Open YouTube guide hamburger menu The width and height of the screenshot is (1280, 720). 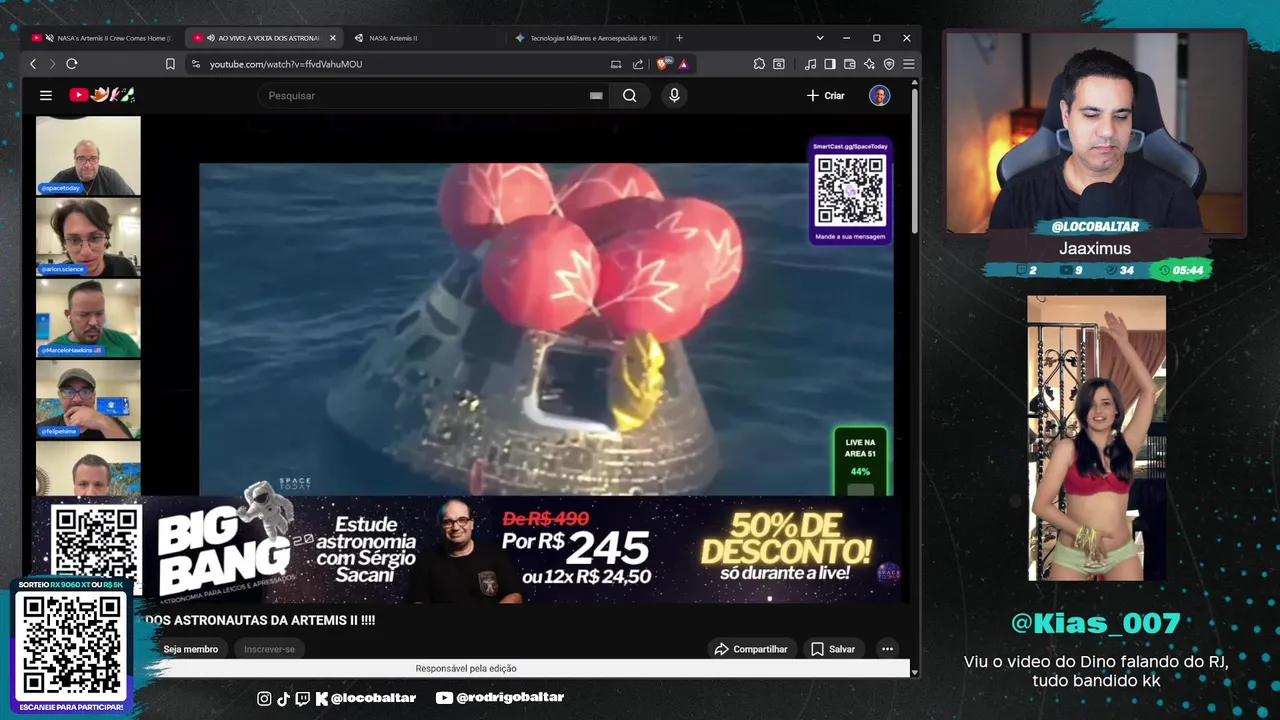[46, 95]
